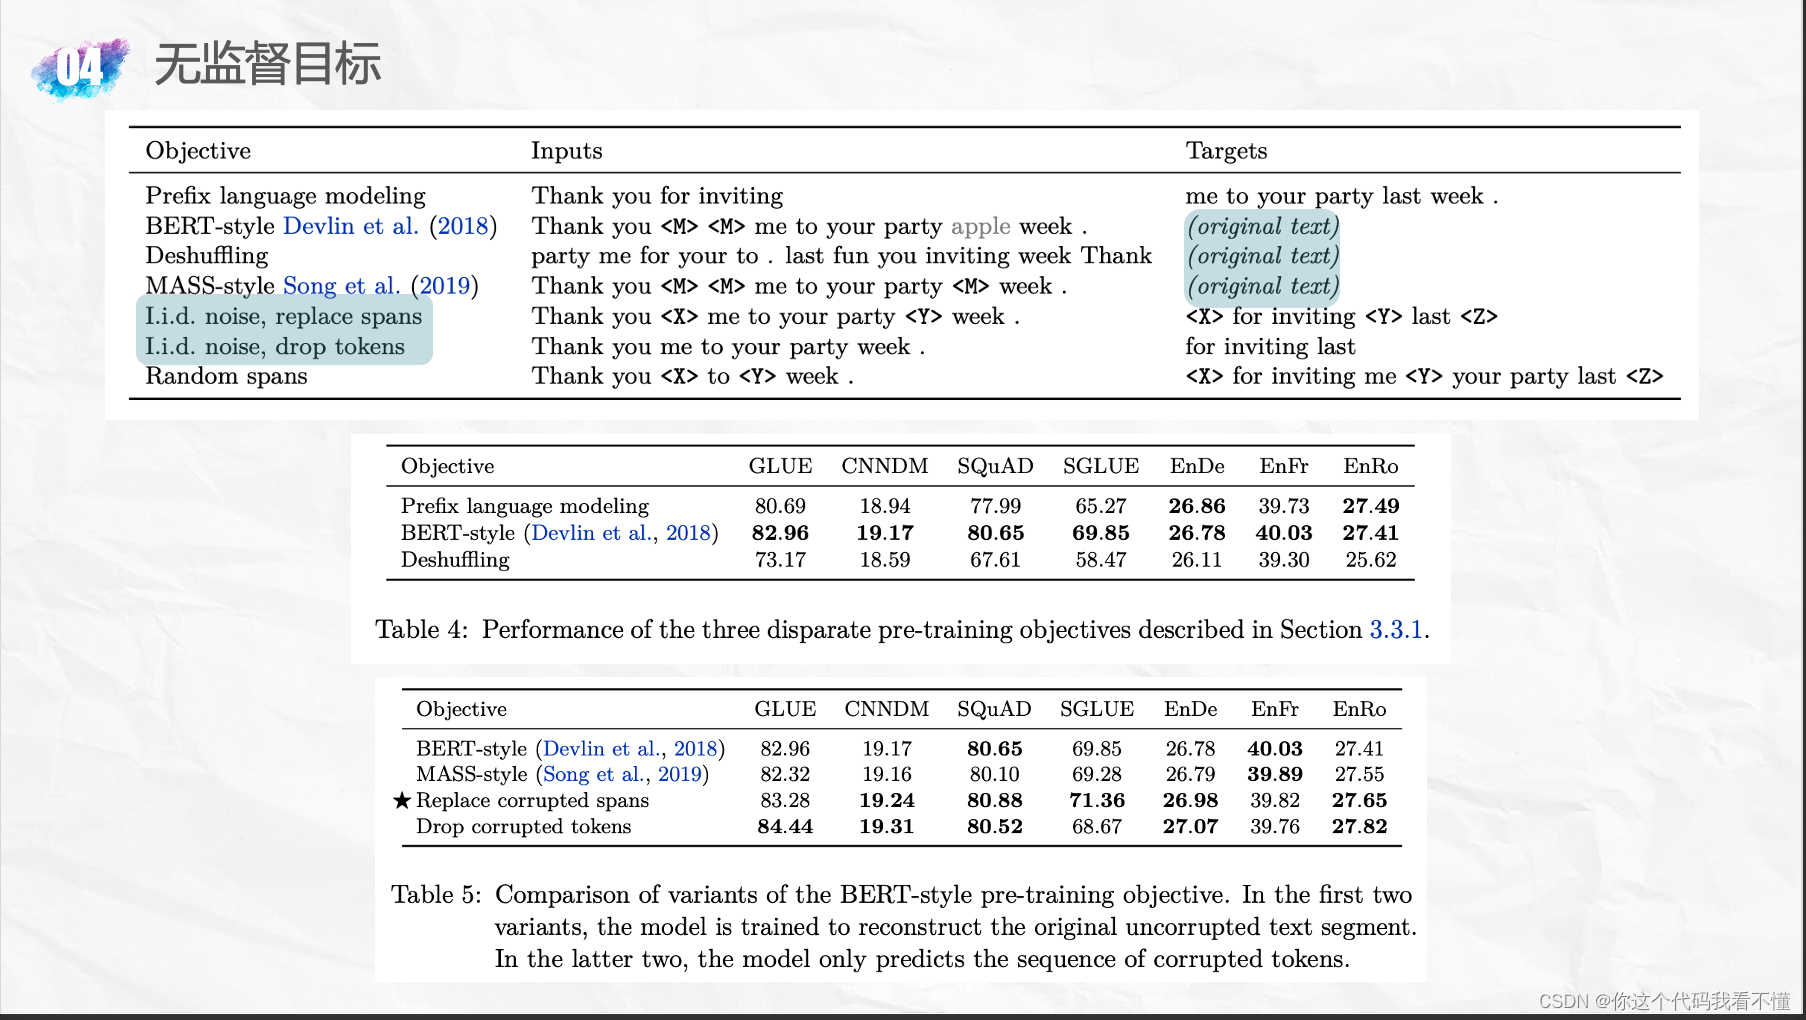The width and height of the screenshot is (1806, 1020).
Task: Follow the Section 3.3.1 link in Table 4 caption
Action: pyautogui.click(x=1396, y=629)
